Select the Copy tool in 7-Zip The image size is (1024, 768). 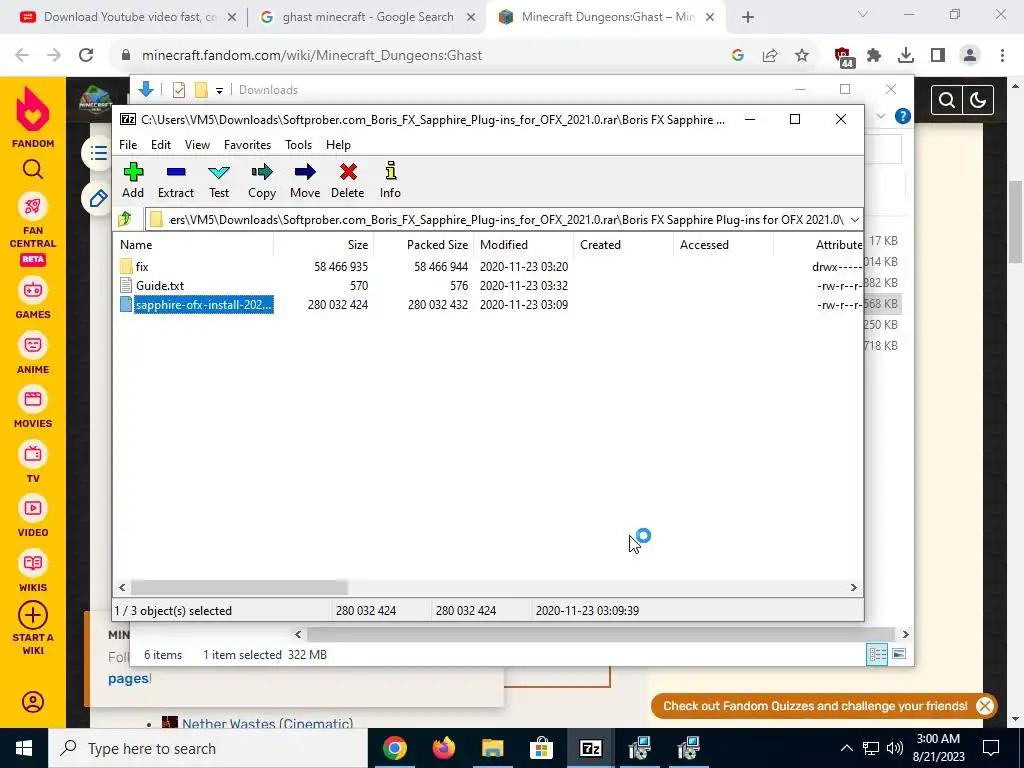(262, 181)
